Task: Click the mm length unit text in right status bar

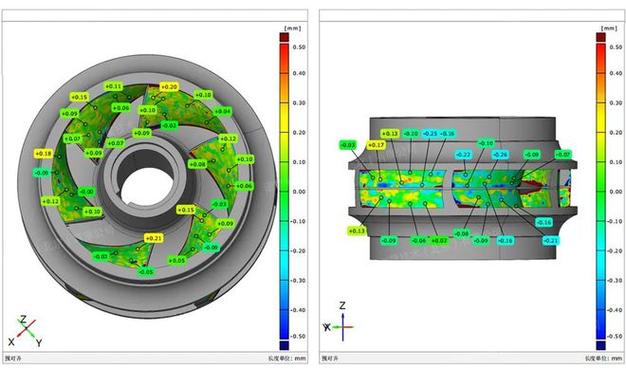Action: [x=604, y=358]
